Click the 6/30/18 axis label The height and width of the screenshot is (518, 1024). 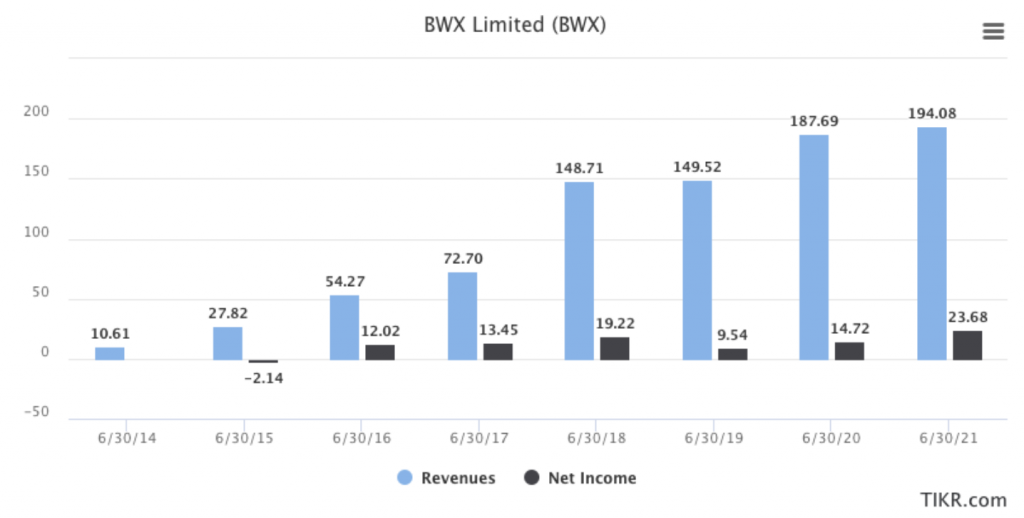596,438
